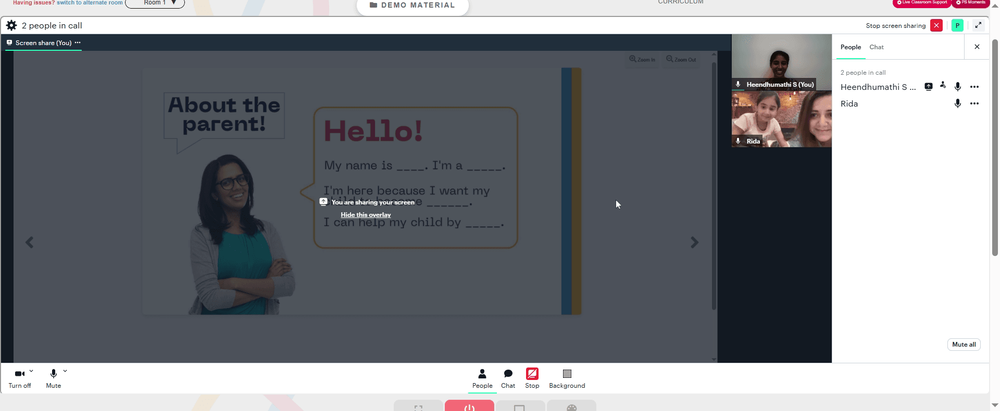The image size is (1000, 411).
Task: Open the Room 1 dropdown
Action: click(155, 3)
